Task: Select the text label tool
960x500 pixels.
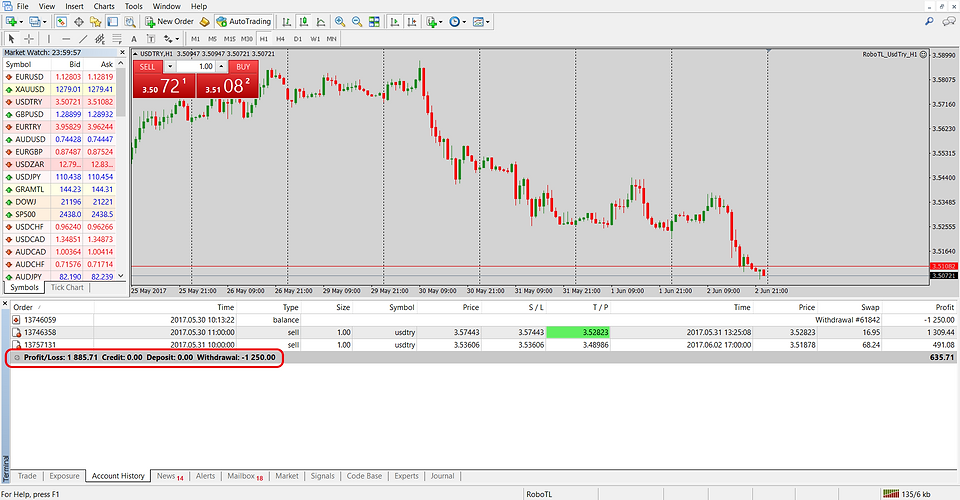Action: (151, 39)
